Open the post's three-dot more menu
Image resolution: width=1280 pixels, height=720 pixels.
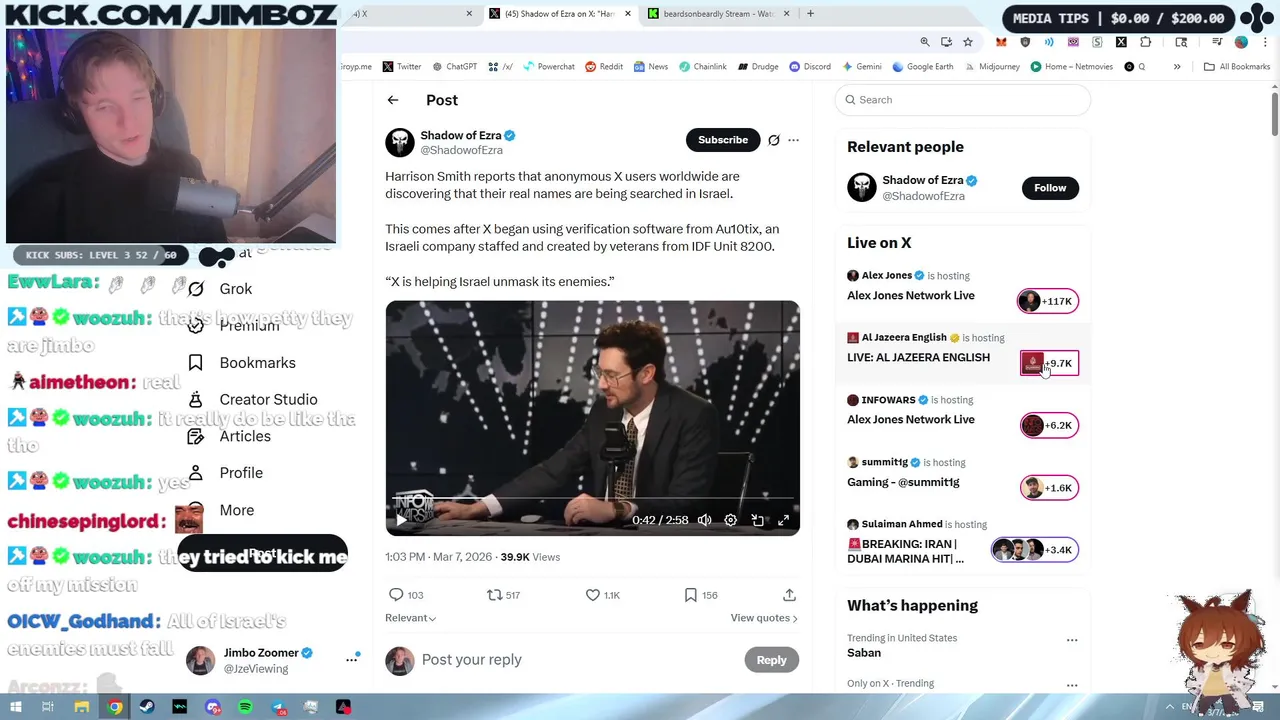[x=794, y=140]
